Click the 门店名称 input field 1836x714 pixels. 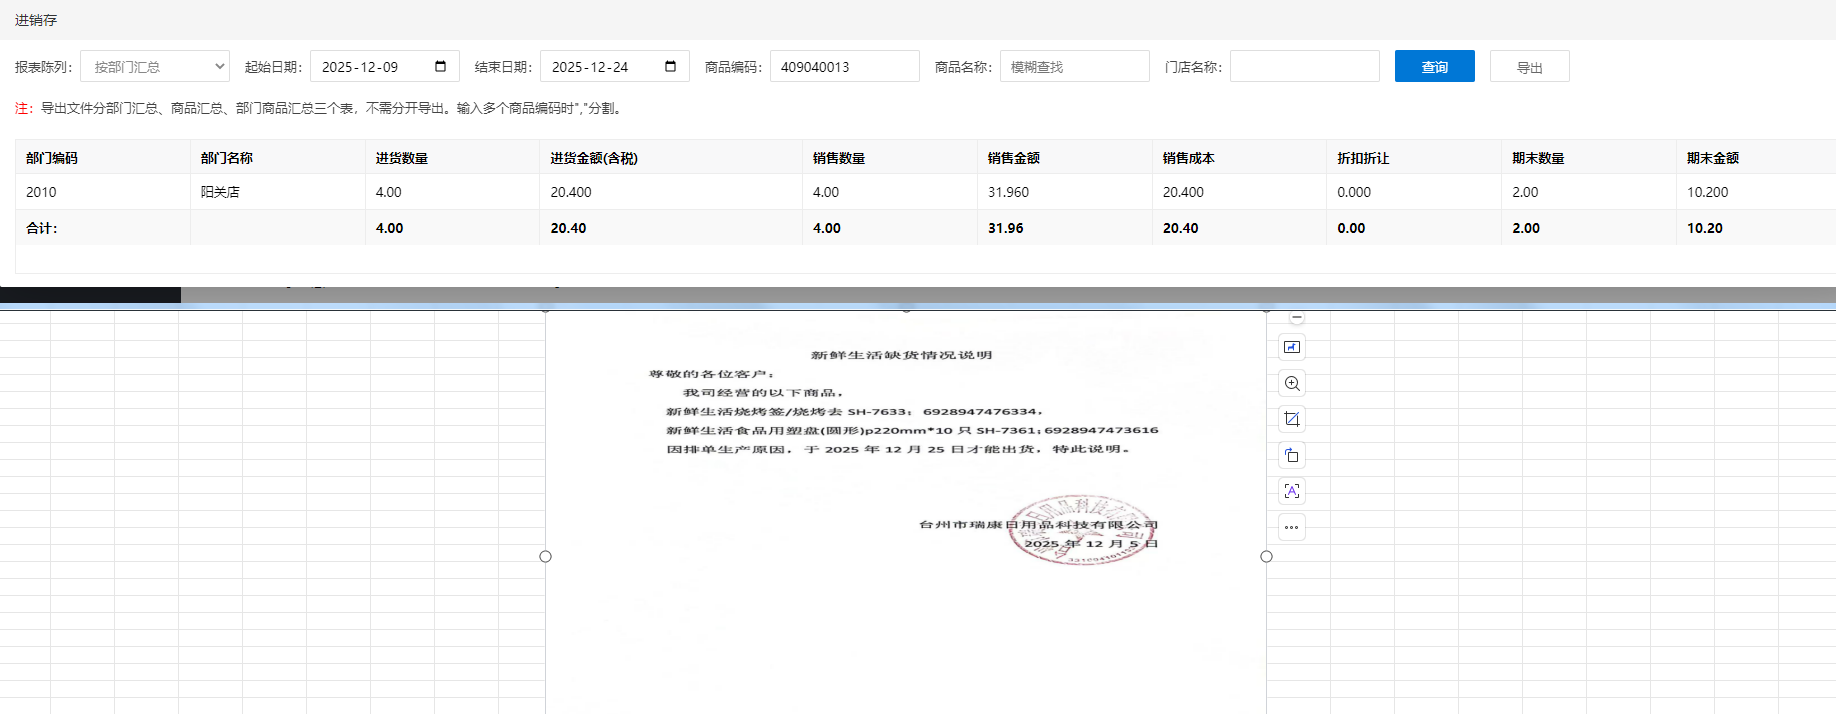point(1304,67)
